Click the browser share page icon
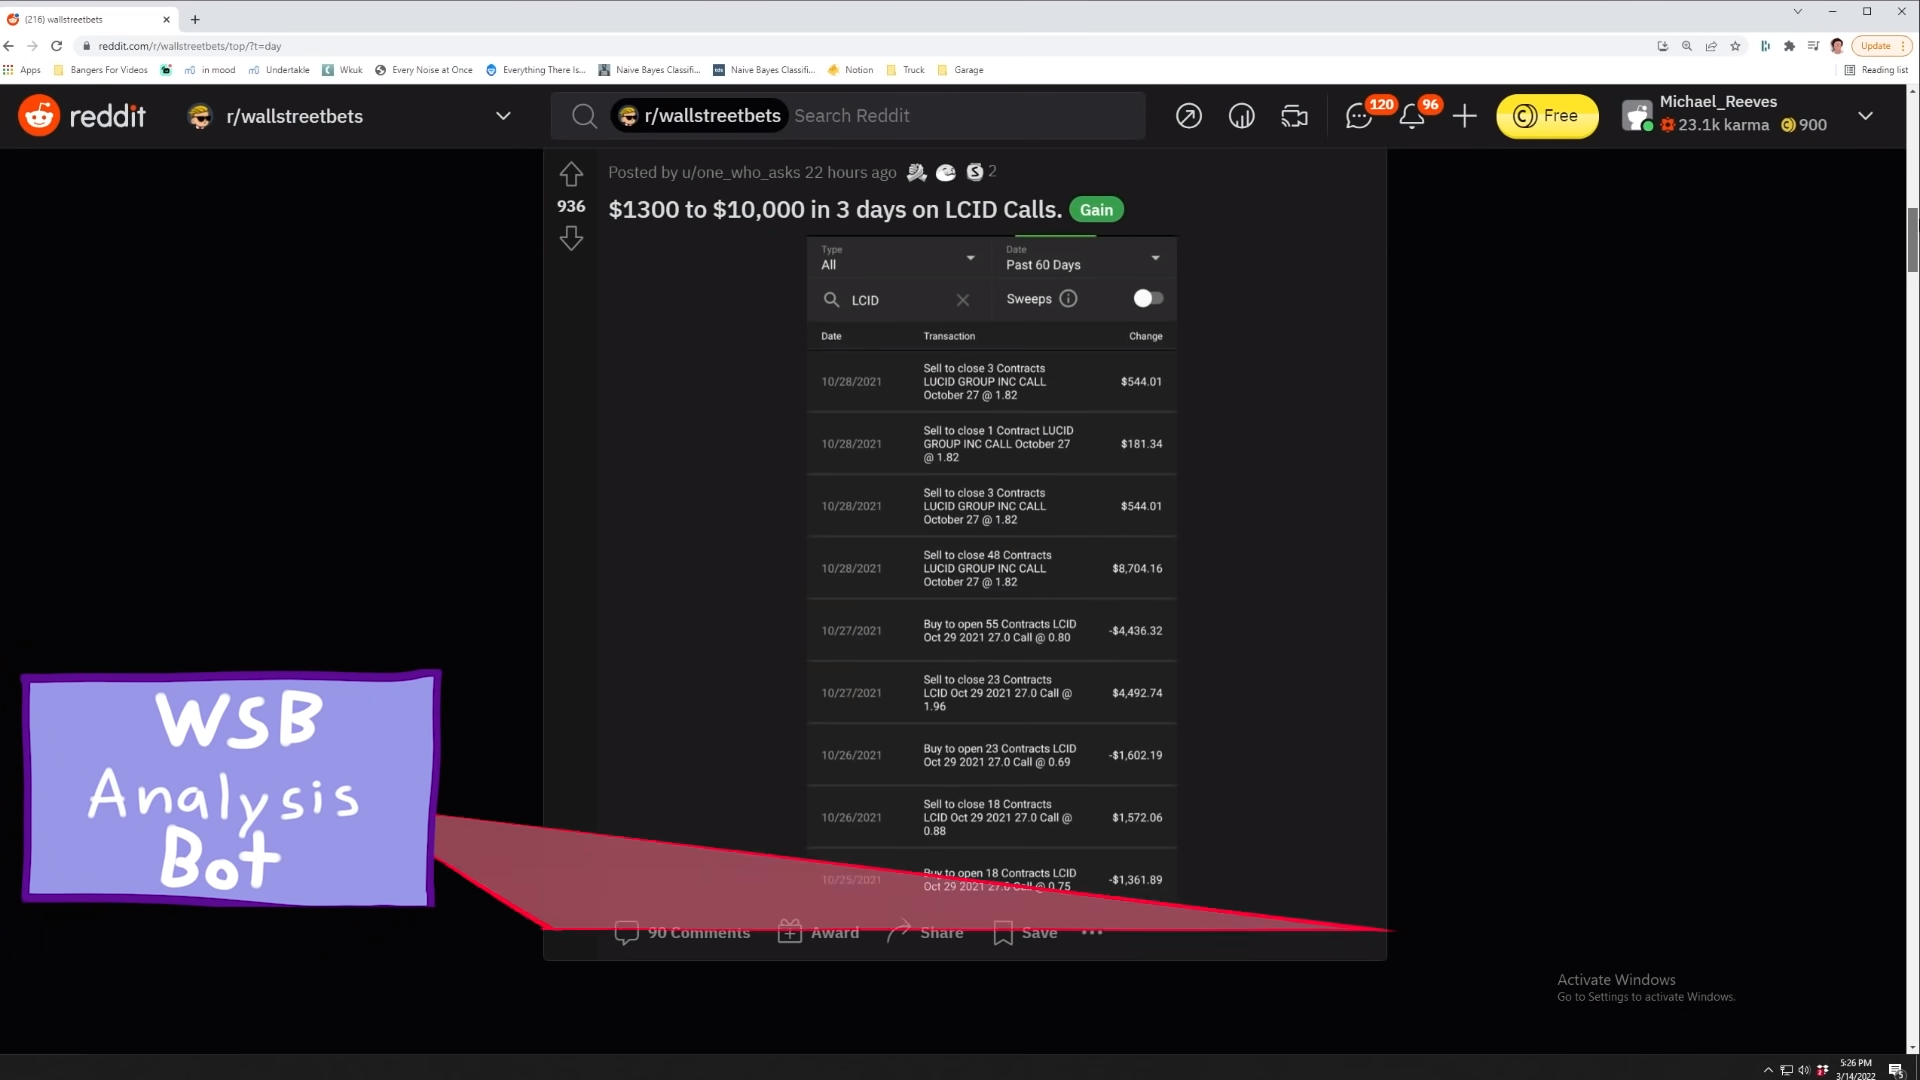The width and height of the screenshot is (1920, 1080). point(1711,46)
